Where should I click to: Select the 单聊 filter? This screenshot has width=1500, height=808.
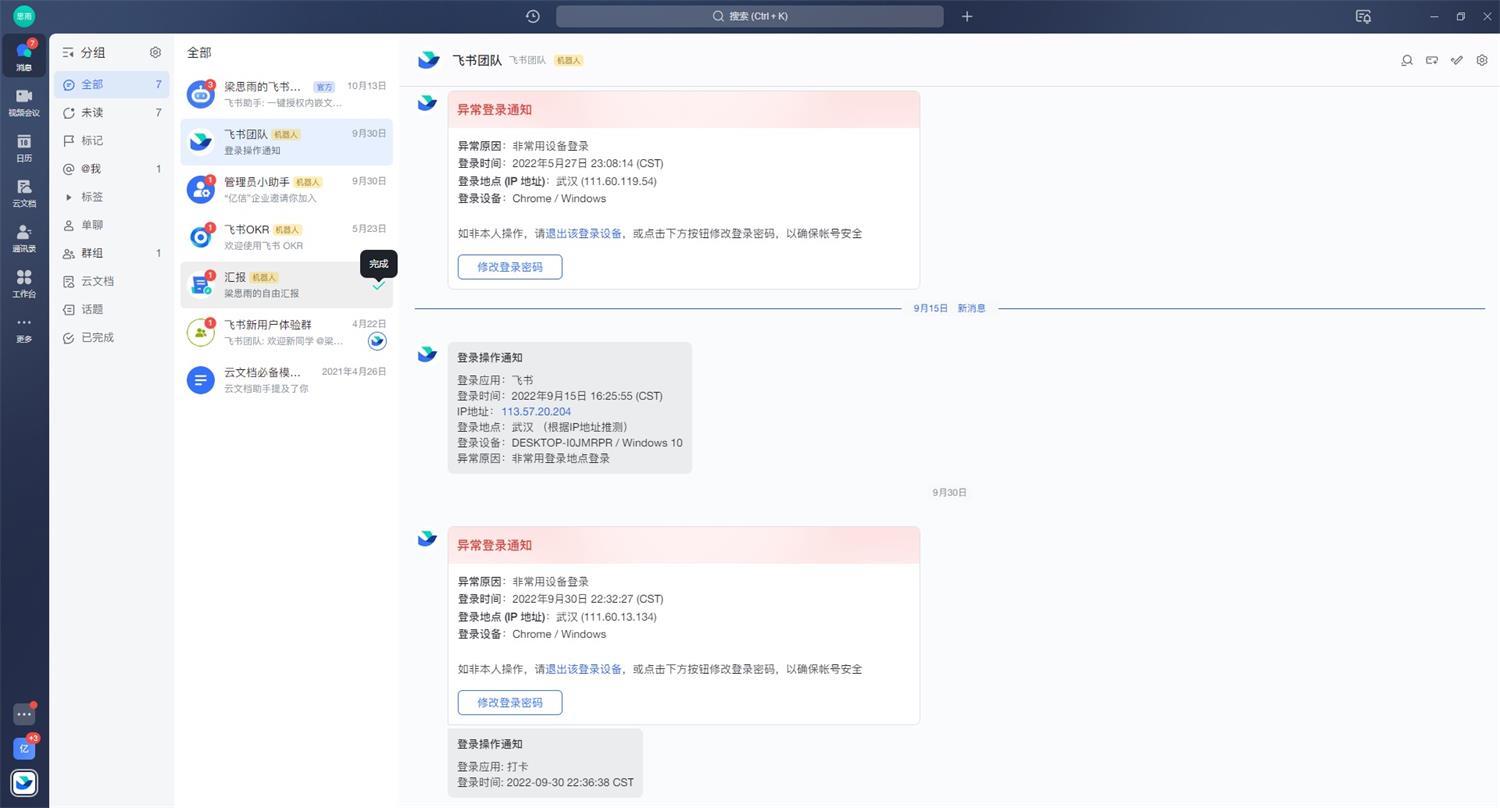point(111,225)
